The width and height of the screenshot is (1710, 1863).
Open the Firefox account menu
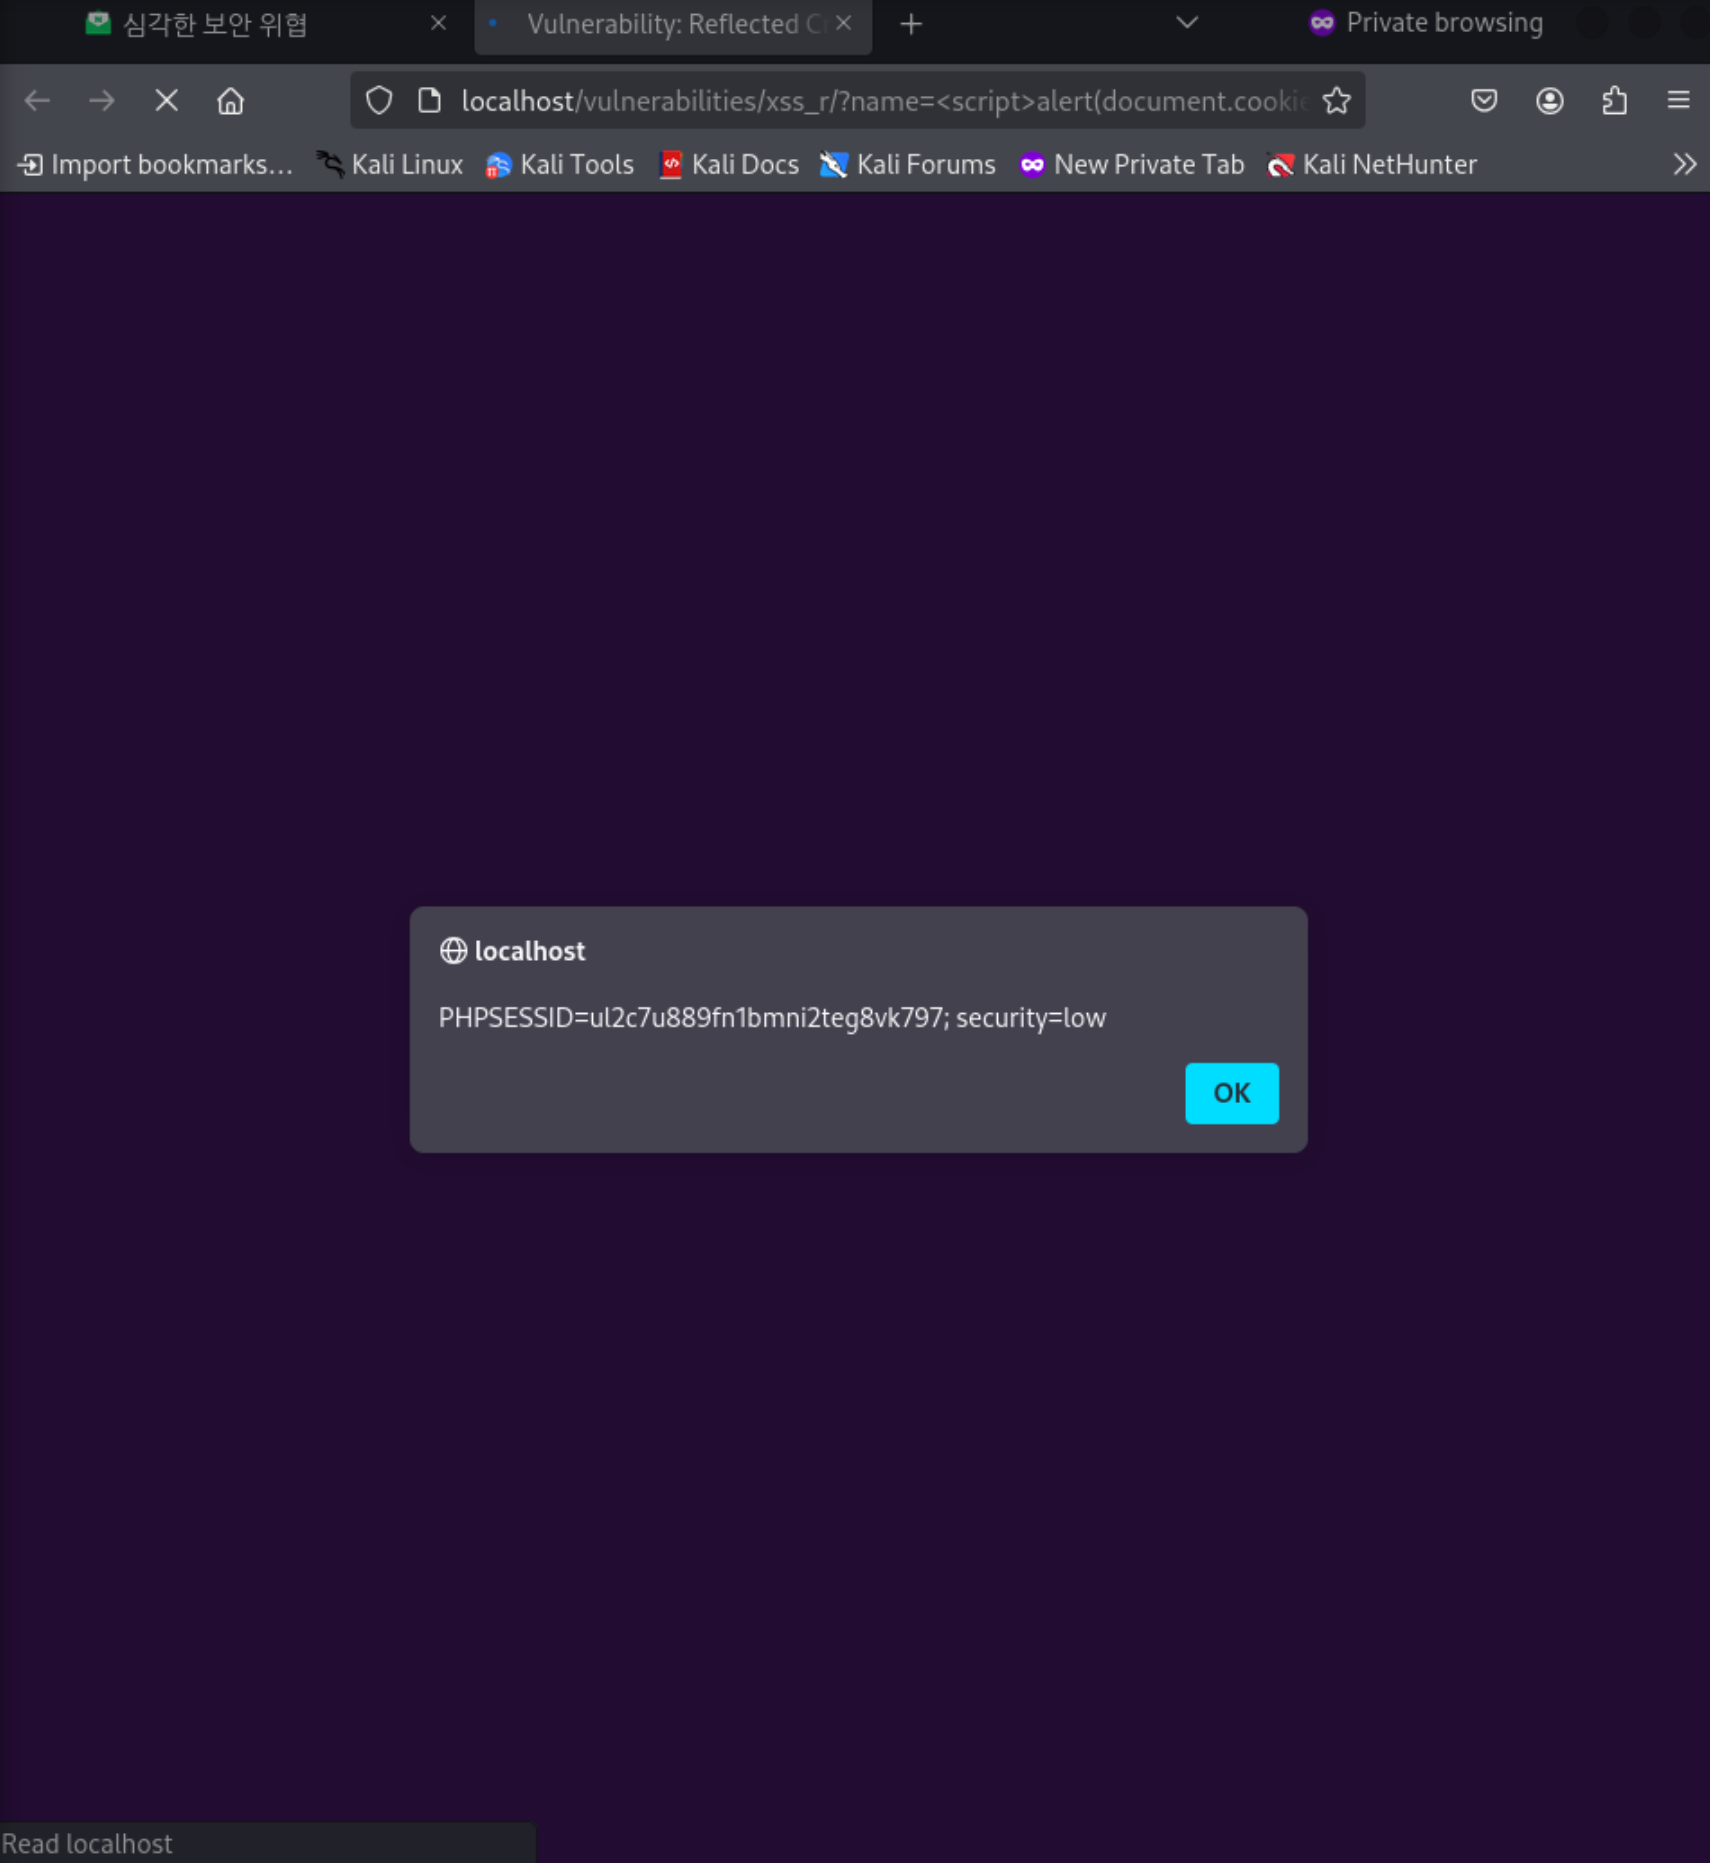[x=1550, y=101]
